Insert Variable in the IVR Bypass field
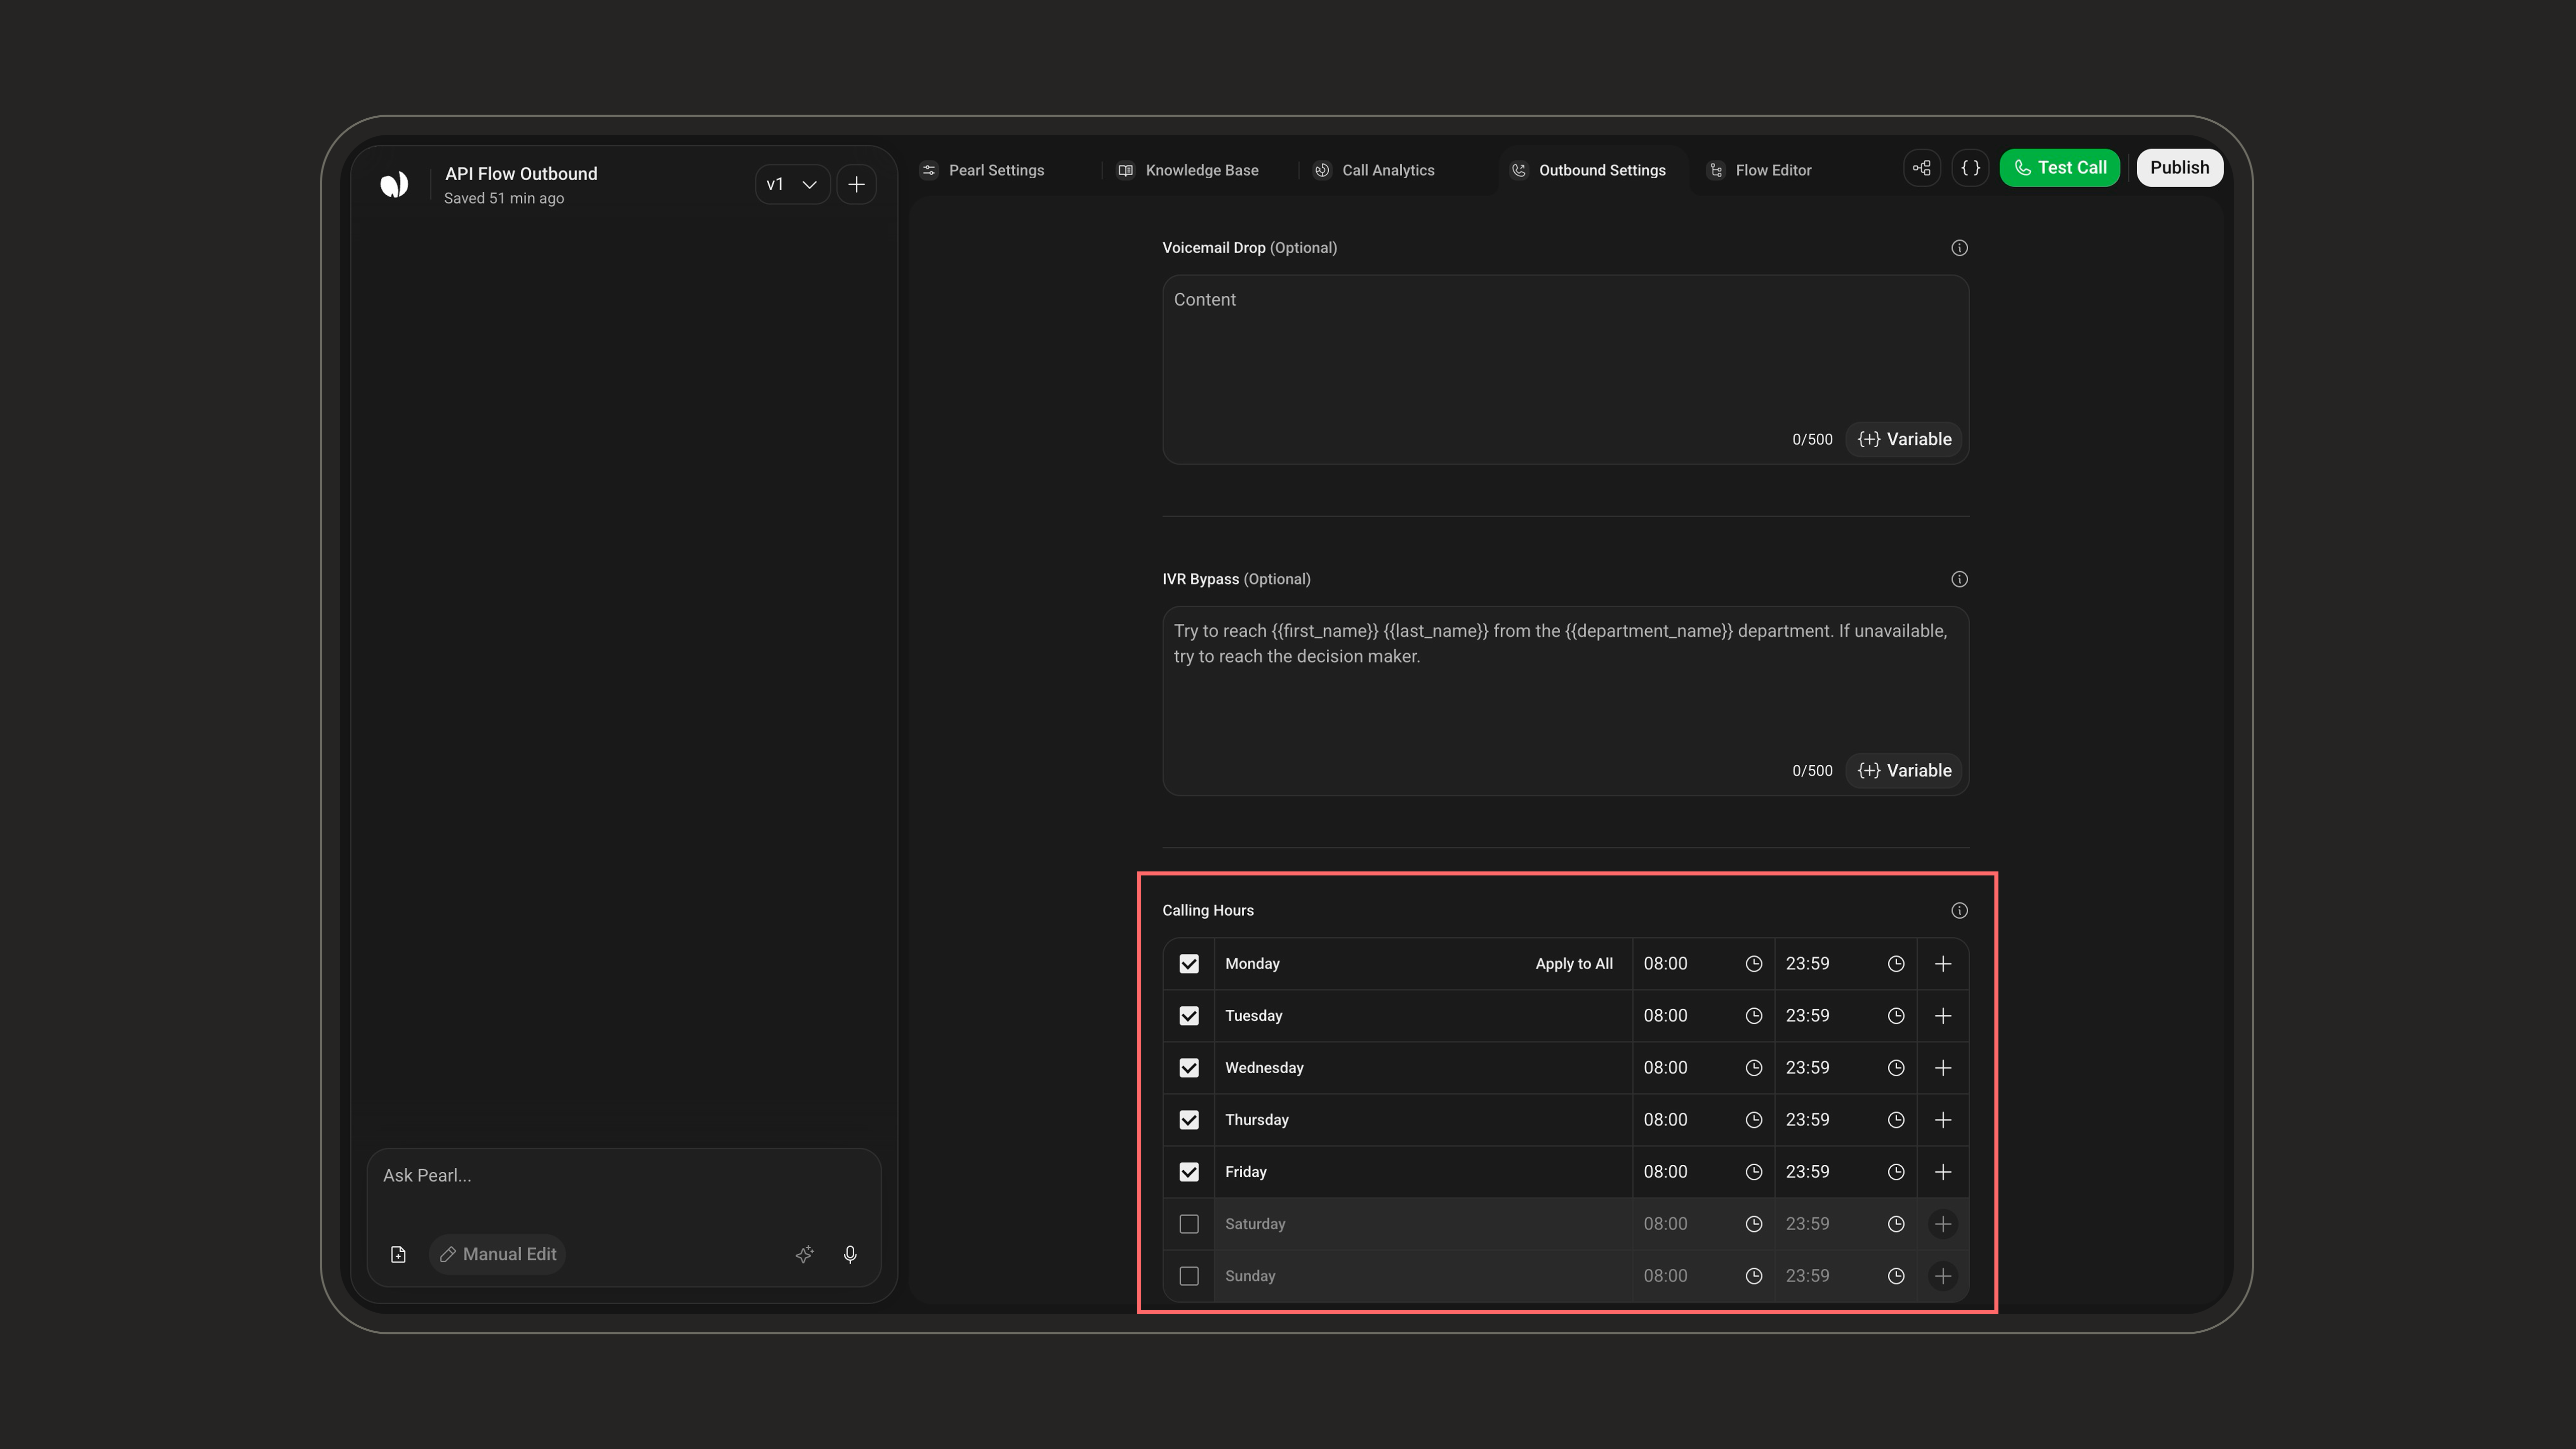2576x1449 pixels. (1904, 771)
